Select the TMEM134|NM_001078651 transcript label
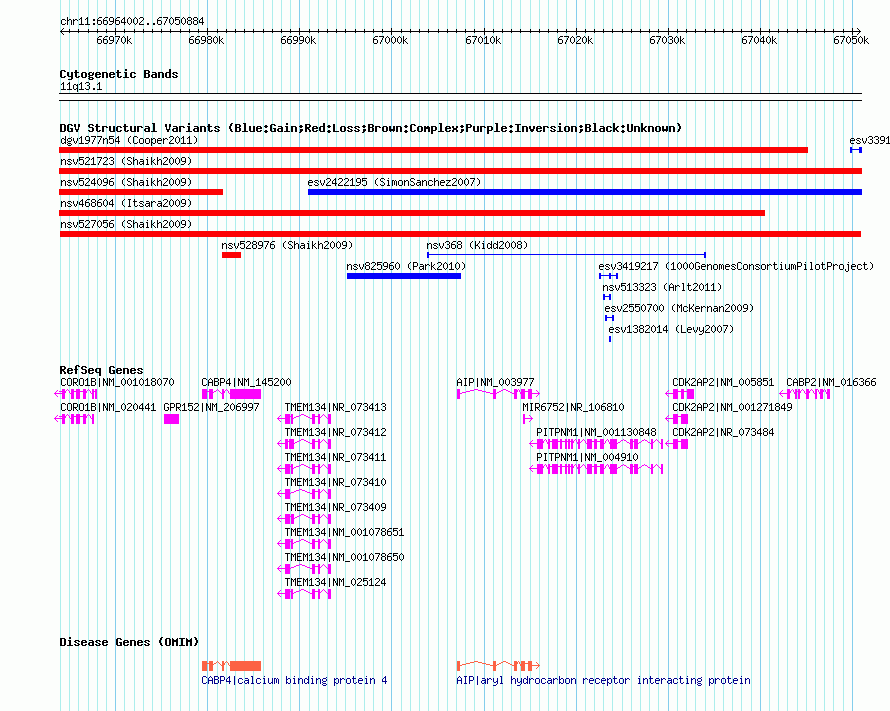Image resolution: width=890 pixels, height=711 pixels. point(345,532)
